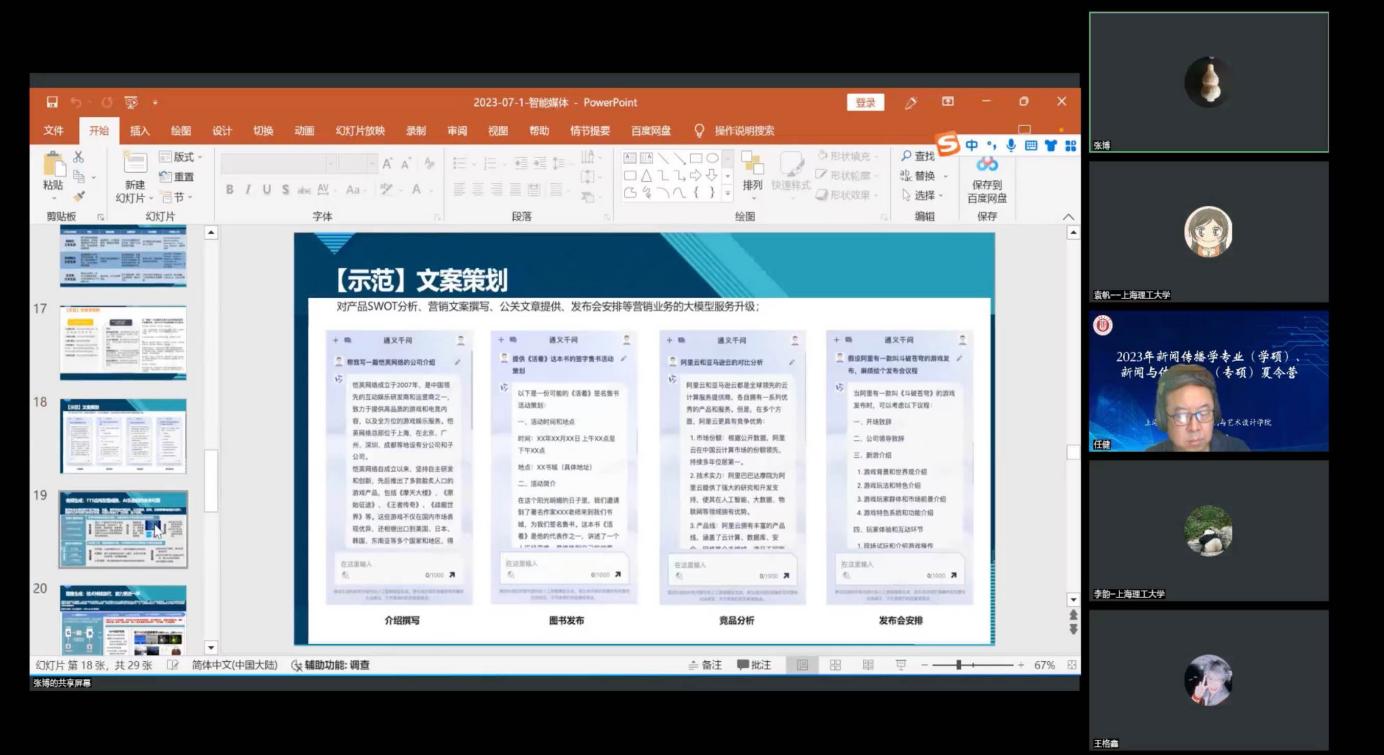The image size is (1384, 755).
Task: Select the oval shape in shapes gallery
Action: pyautogui.click(x=712, y=158)
